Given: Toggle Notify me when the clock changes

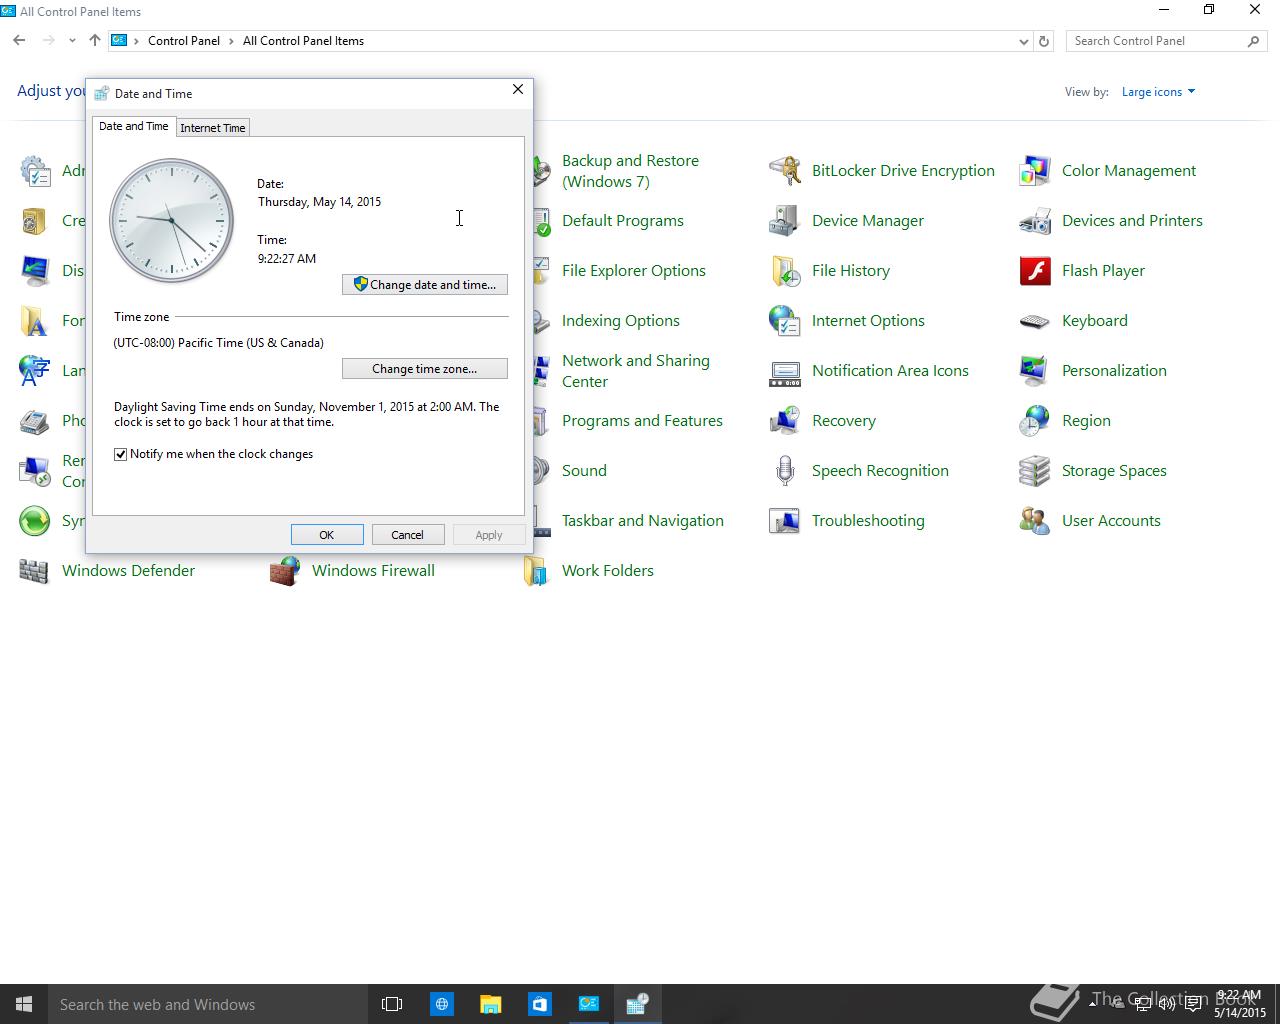Looking at the screenshot, I should pos(121,454).
